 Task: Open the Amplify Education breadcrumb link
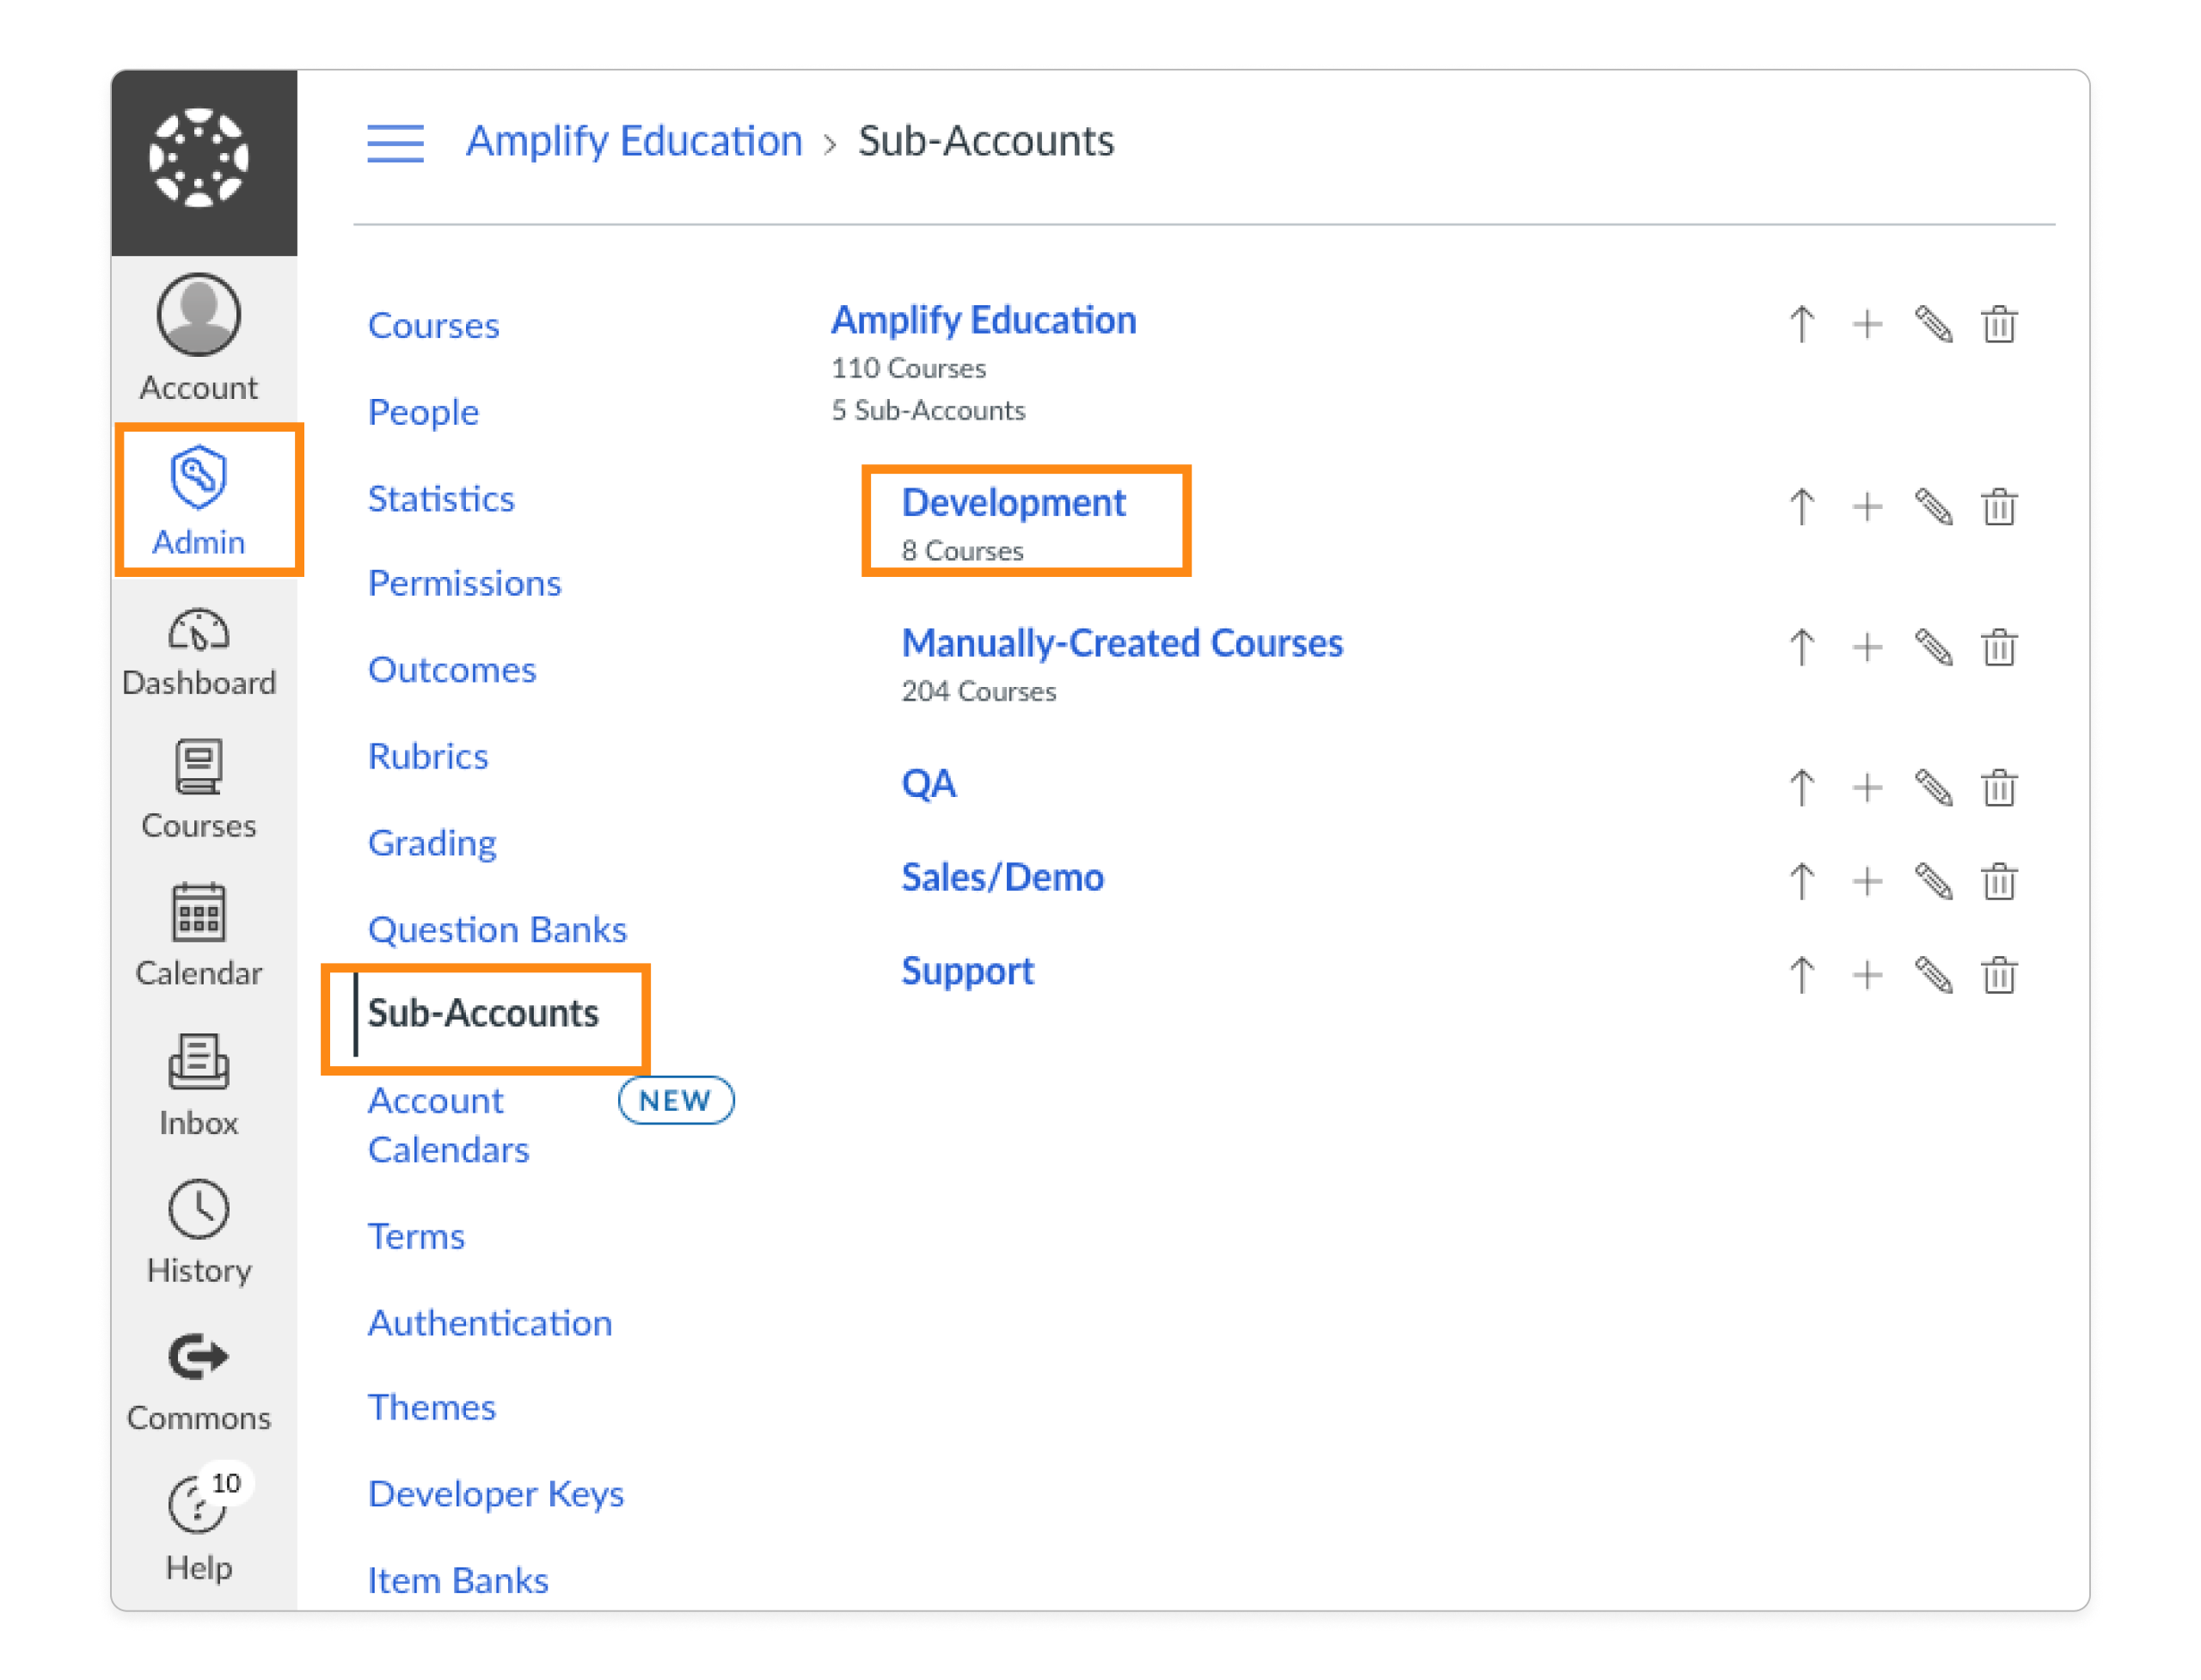click(633, 141)
